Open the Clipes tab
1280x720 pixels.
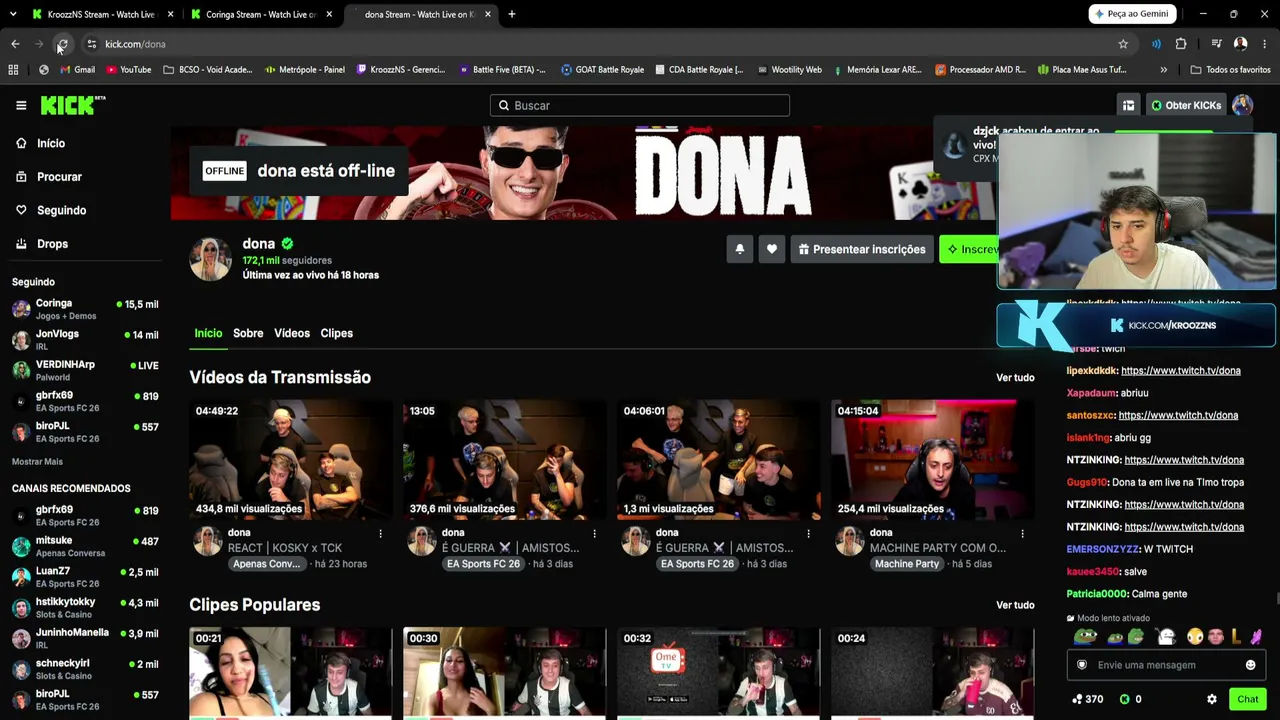(x=337, y=333)
